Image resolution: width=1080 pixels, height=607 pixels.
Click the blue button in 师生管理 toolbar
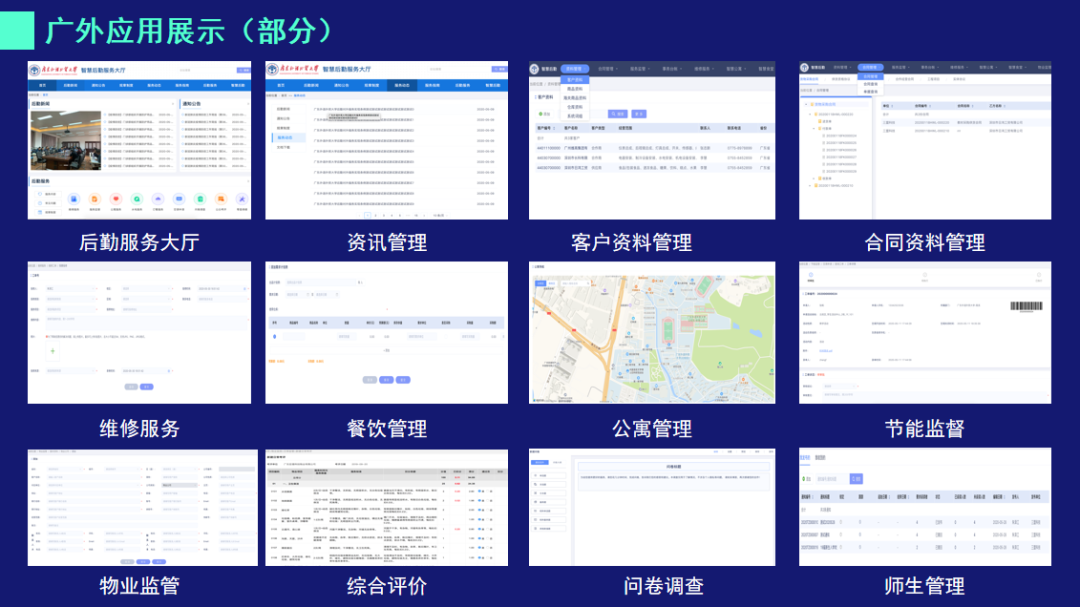(856, 479)
